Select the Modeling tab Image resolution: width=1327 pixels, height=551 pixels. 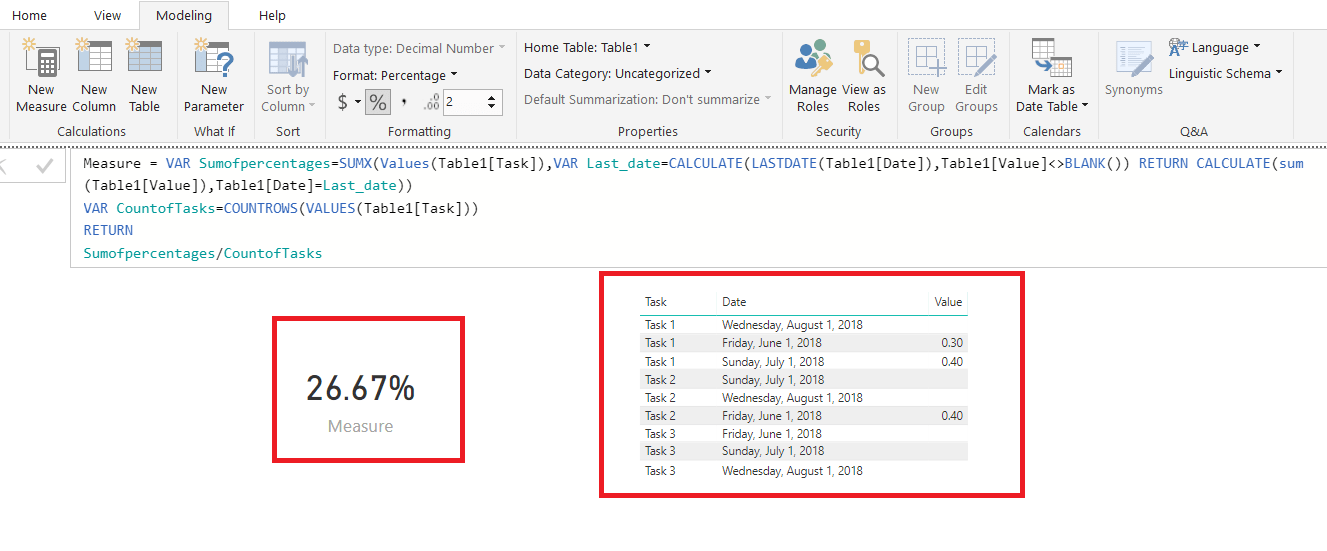point(184,15)
